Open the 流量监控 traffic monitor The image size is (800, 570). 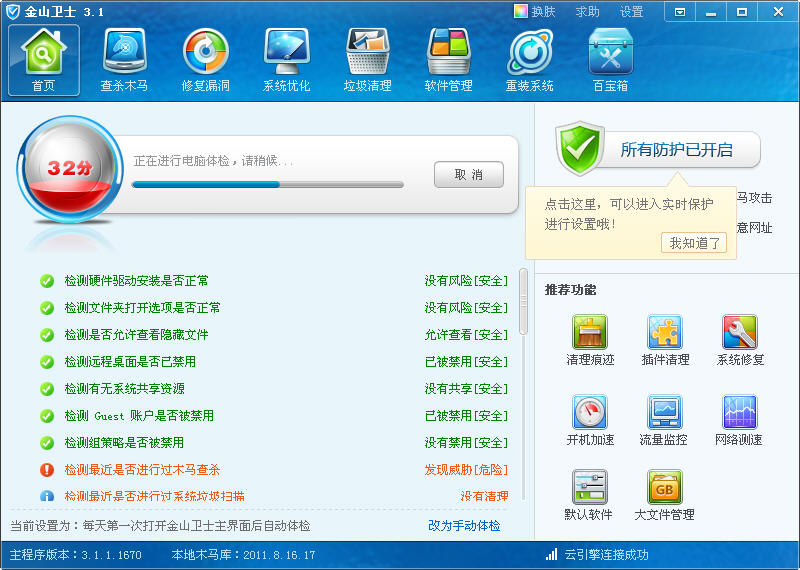point(665,421)
